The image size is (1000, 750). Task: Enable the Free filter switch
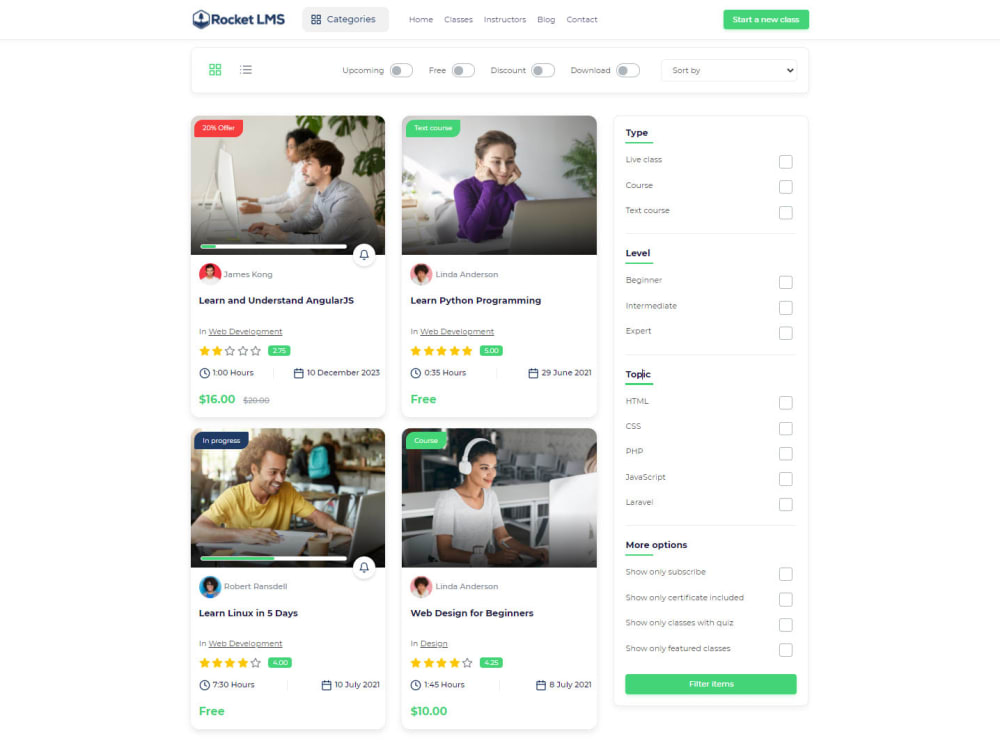[463, 70]
